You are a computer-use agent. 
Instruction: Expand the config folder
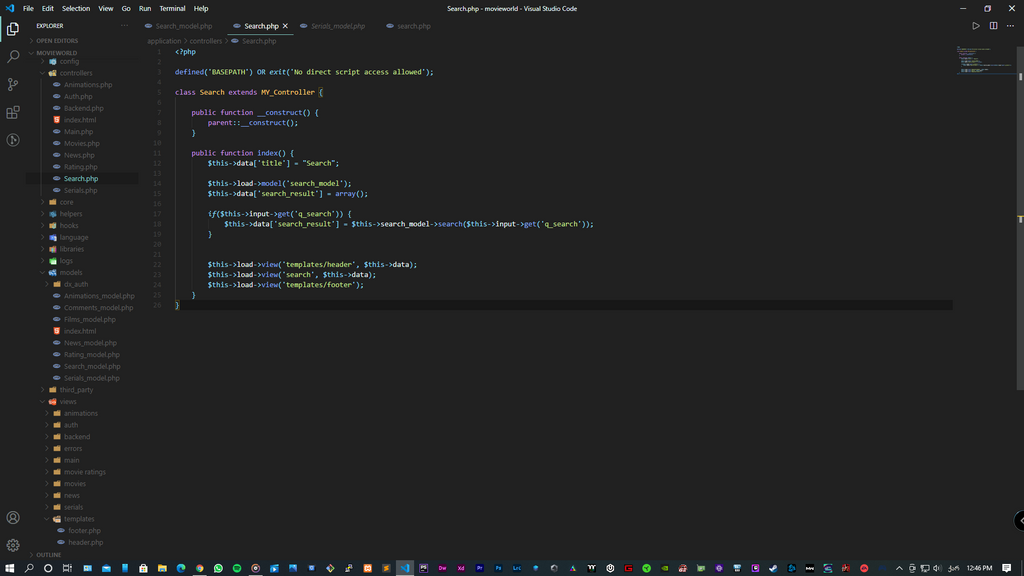click(x=69, y=61)
